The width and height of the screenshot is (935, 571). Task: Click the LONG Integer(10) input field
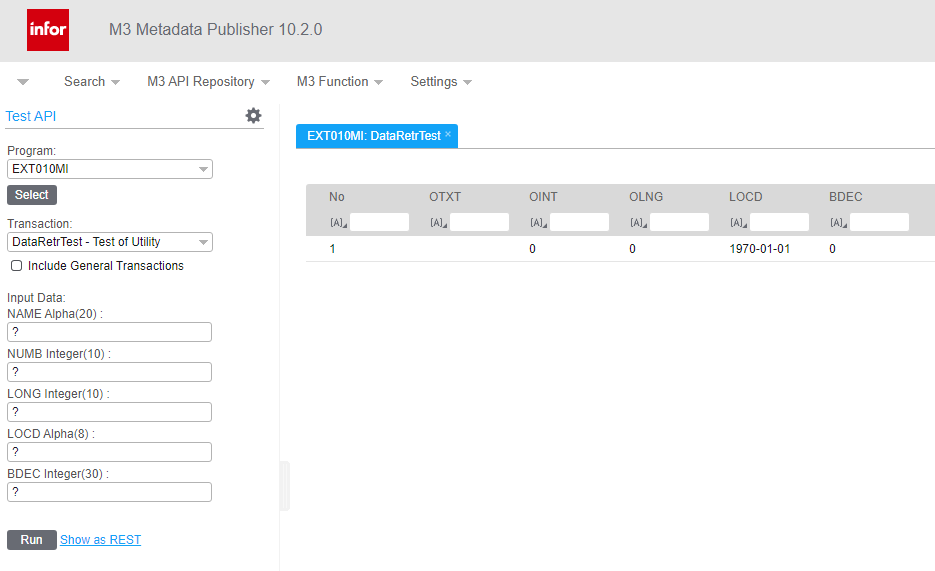(109, 412)
